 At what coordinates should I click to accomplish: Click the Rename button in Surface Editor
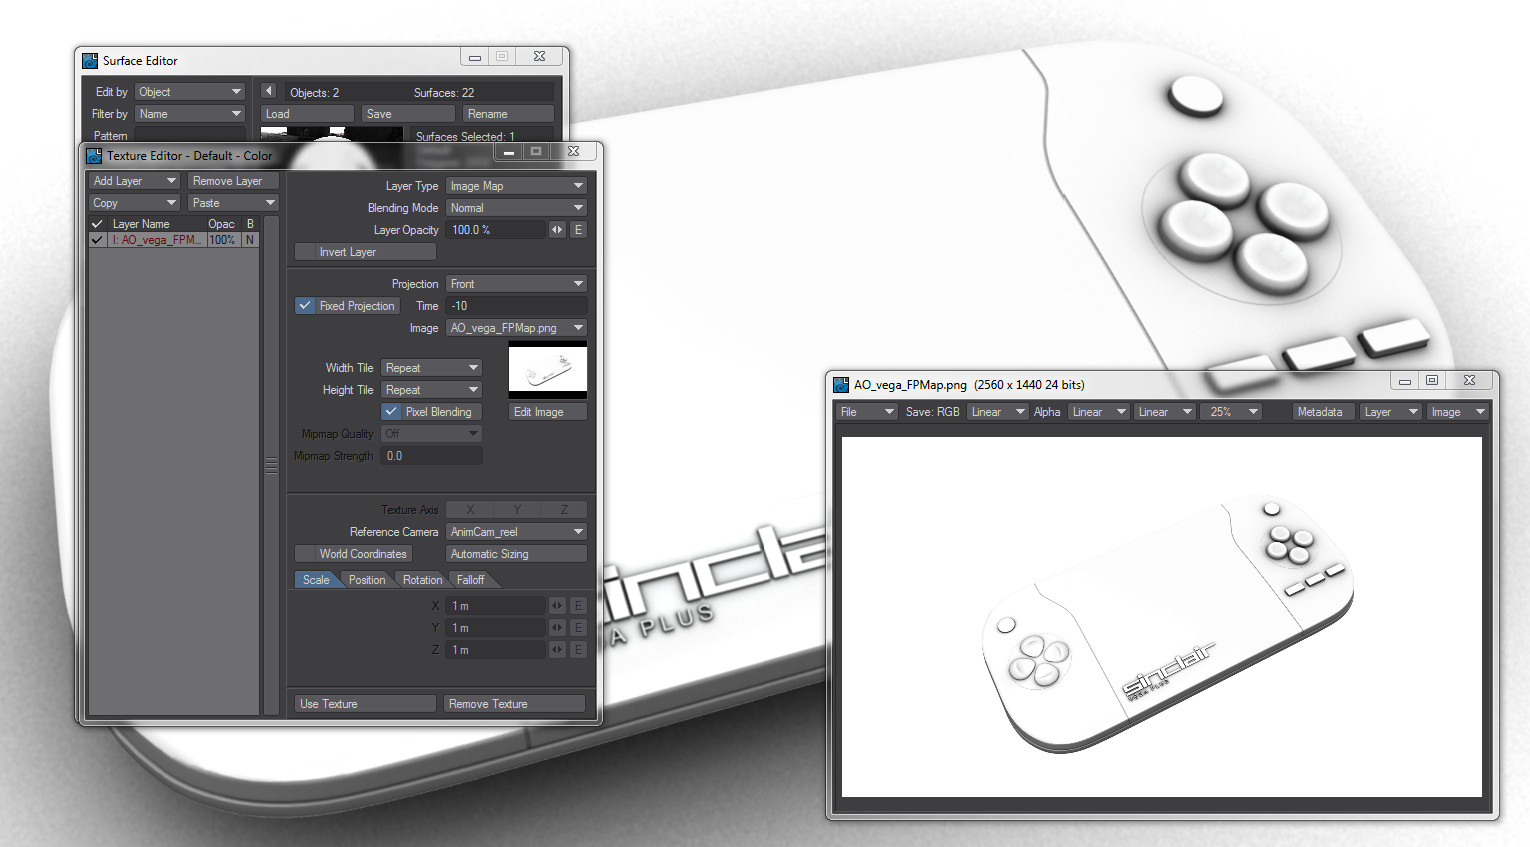coord(508,114)
